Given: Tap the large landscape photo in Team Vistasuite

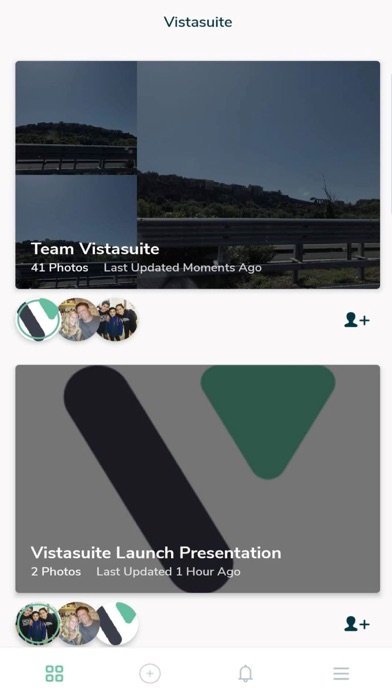Looking at the screenshot, I should point(258,175).
